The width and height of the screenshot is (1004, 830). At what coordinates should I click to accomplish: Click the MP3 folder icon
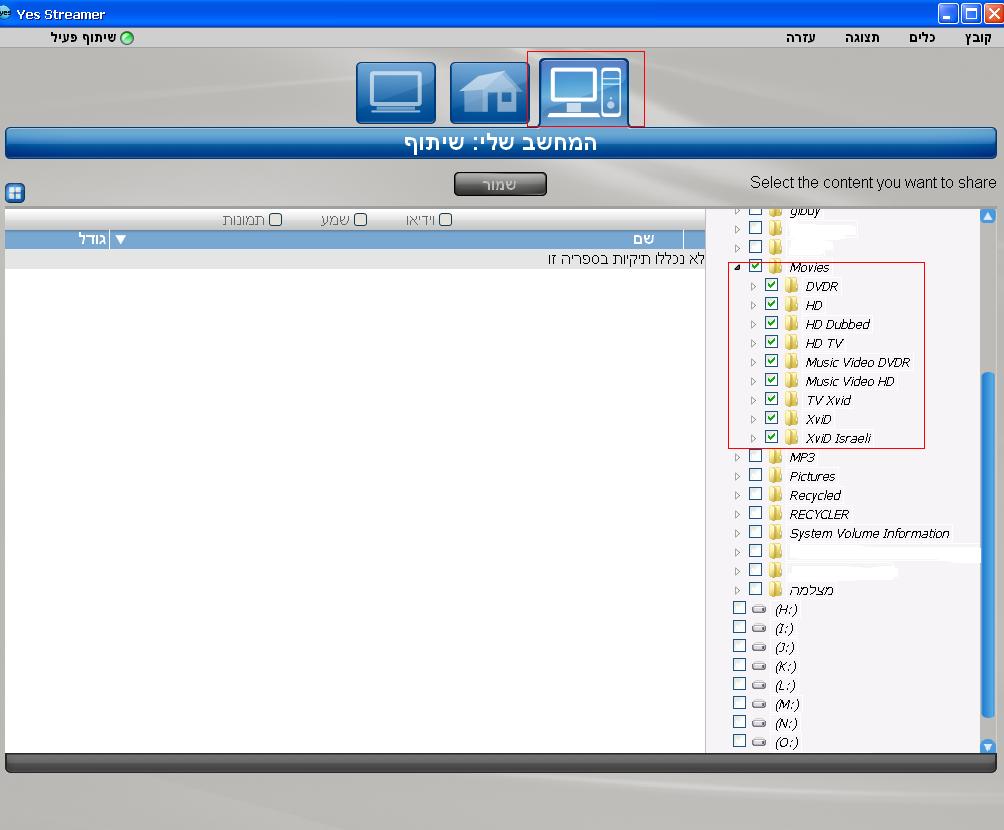[x=776, y=457]
